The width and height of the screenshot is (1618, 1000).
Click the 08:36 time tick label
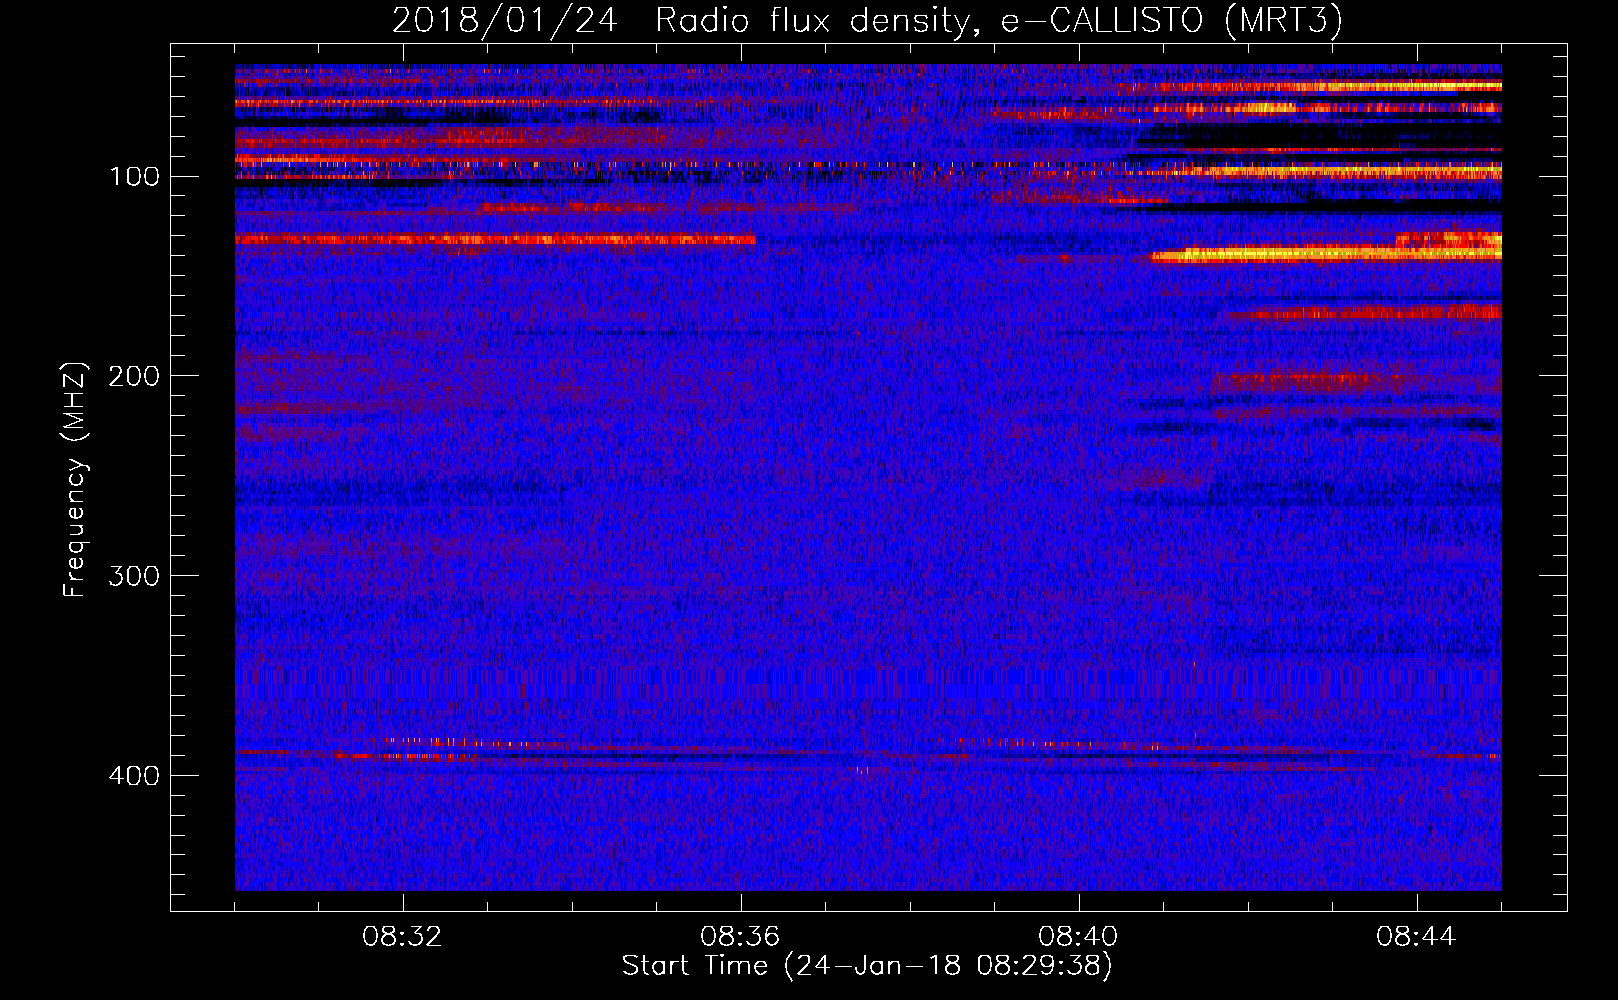(740, 937)
